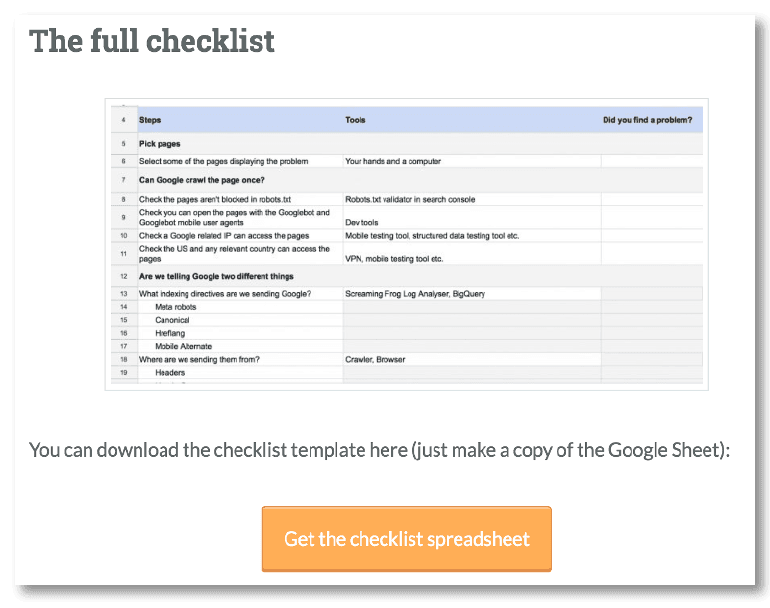Select the Steps column header cell
The width and height of the screenshot is (770, 608).
(150, 120)
